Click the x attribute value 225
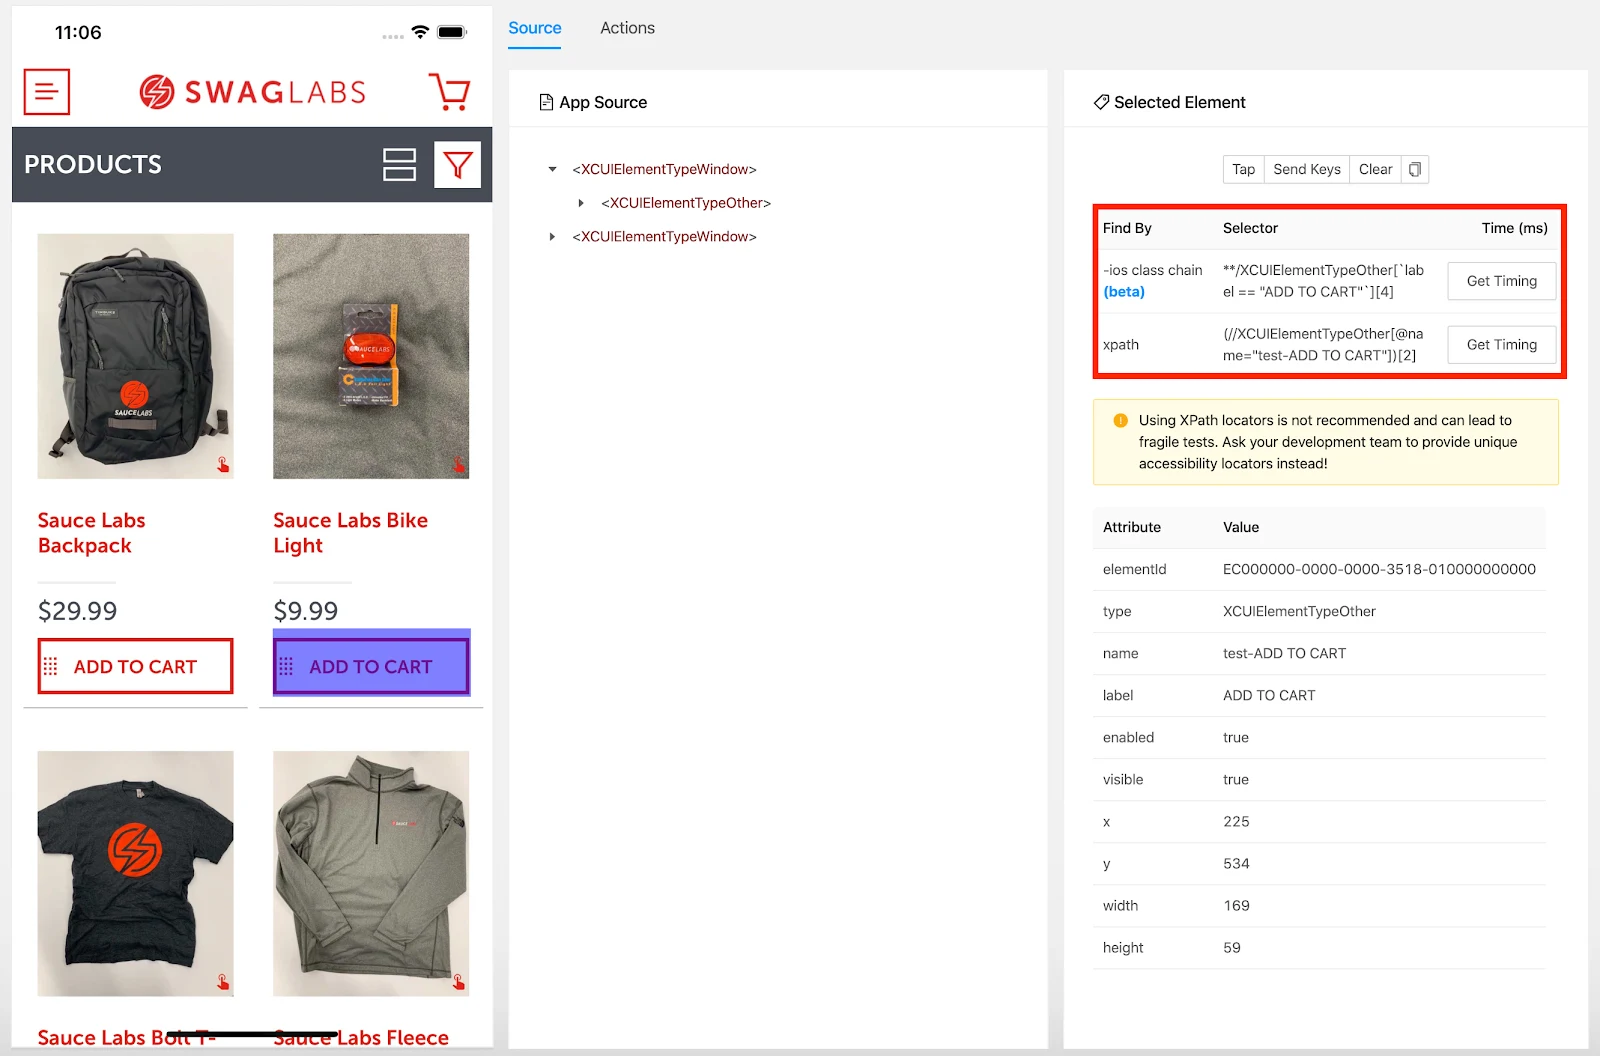 tap(1236, 821)
